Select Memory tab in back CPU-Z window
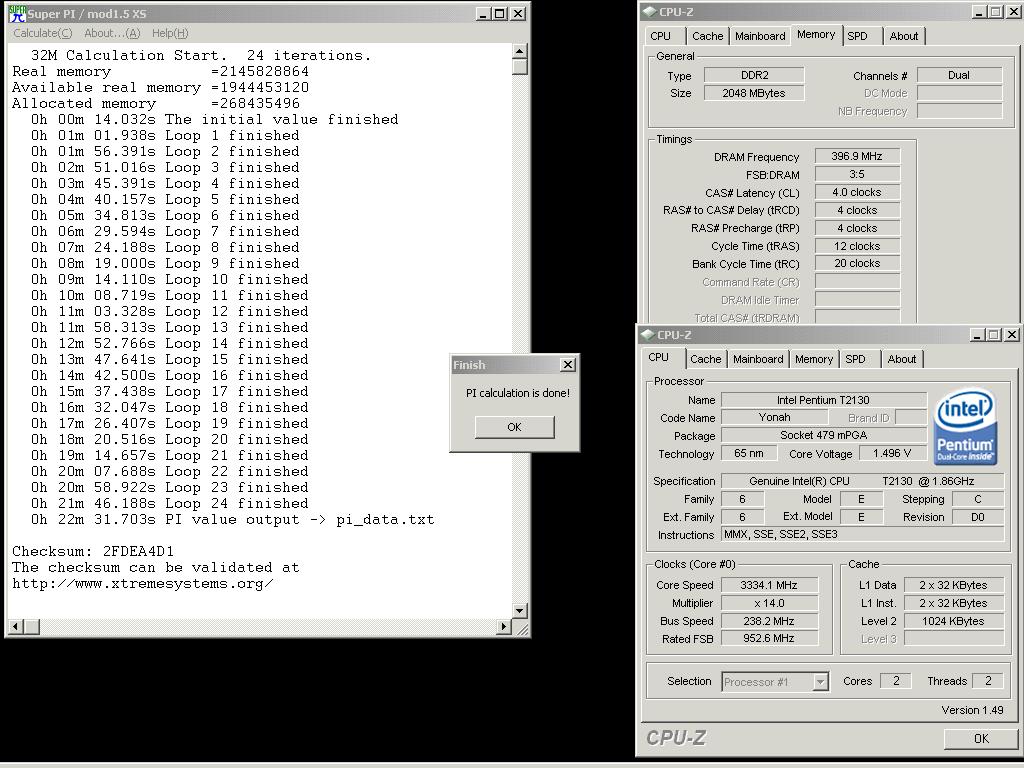Image resolution: width=1024 pixels, height=768 pixels. 816,35
